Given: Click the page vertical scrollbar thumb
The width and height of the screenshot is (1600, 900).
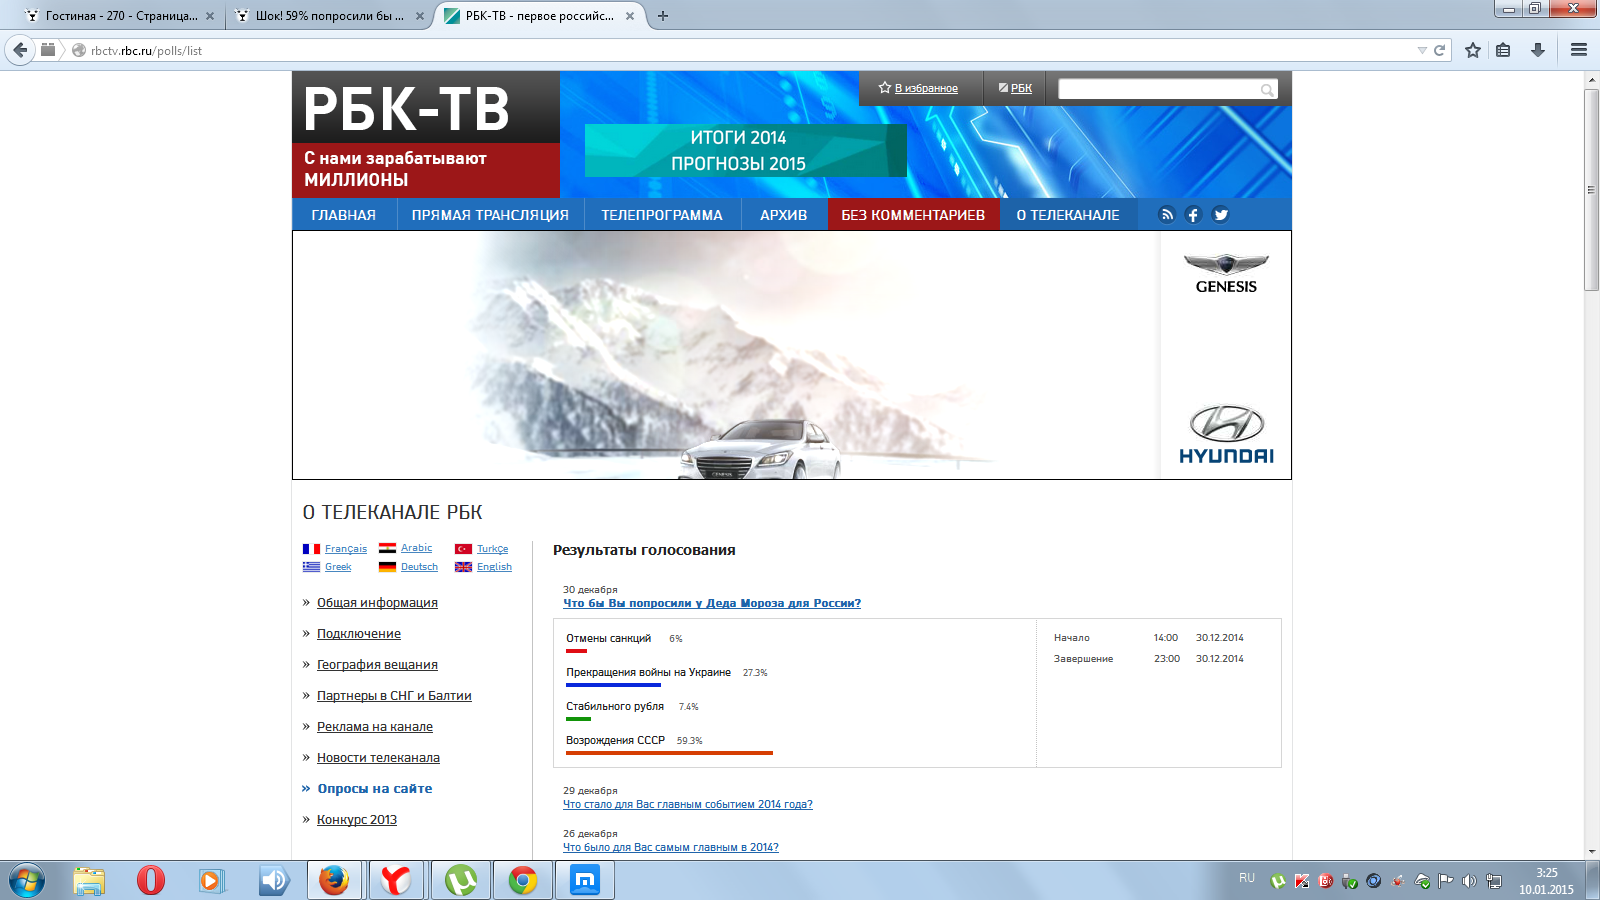Looking at the screenshot, I should tap(1592, 190).
